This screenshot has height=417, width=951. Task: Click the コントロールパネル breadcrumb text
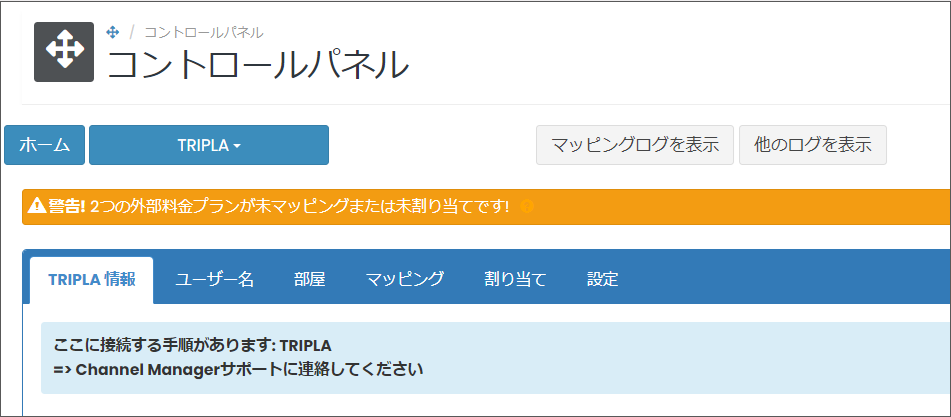[x=204, y=33]
